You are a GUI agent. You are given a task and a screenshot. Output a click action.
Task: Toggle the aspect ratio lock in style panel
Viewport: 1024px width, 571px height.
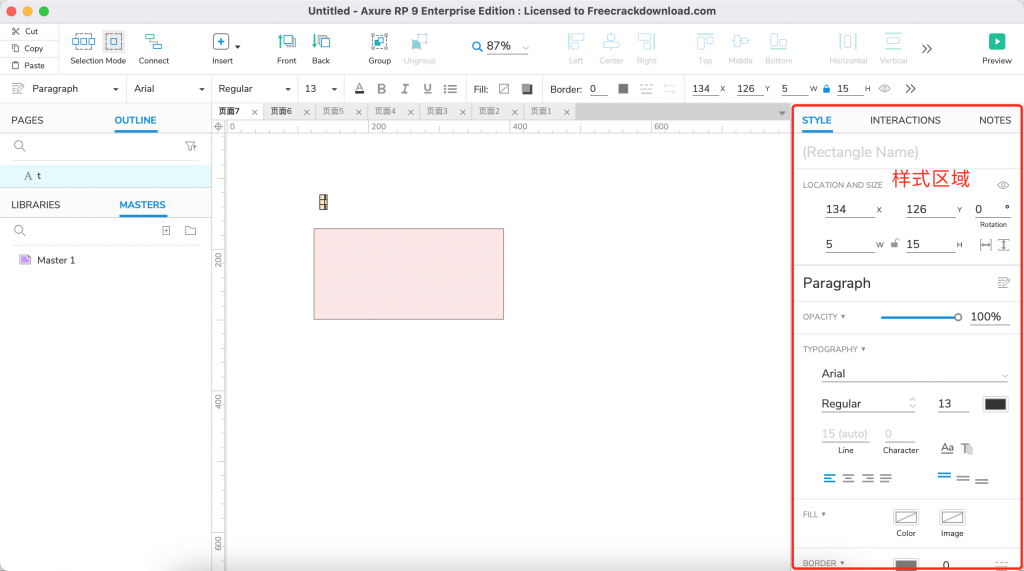tap(892, 244)
